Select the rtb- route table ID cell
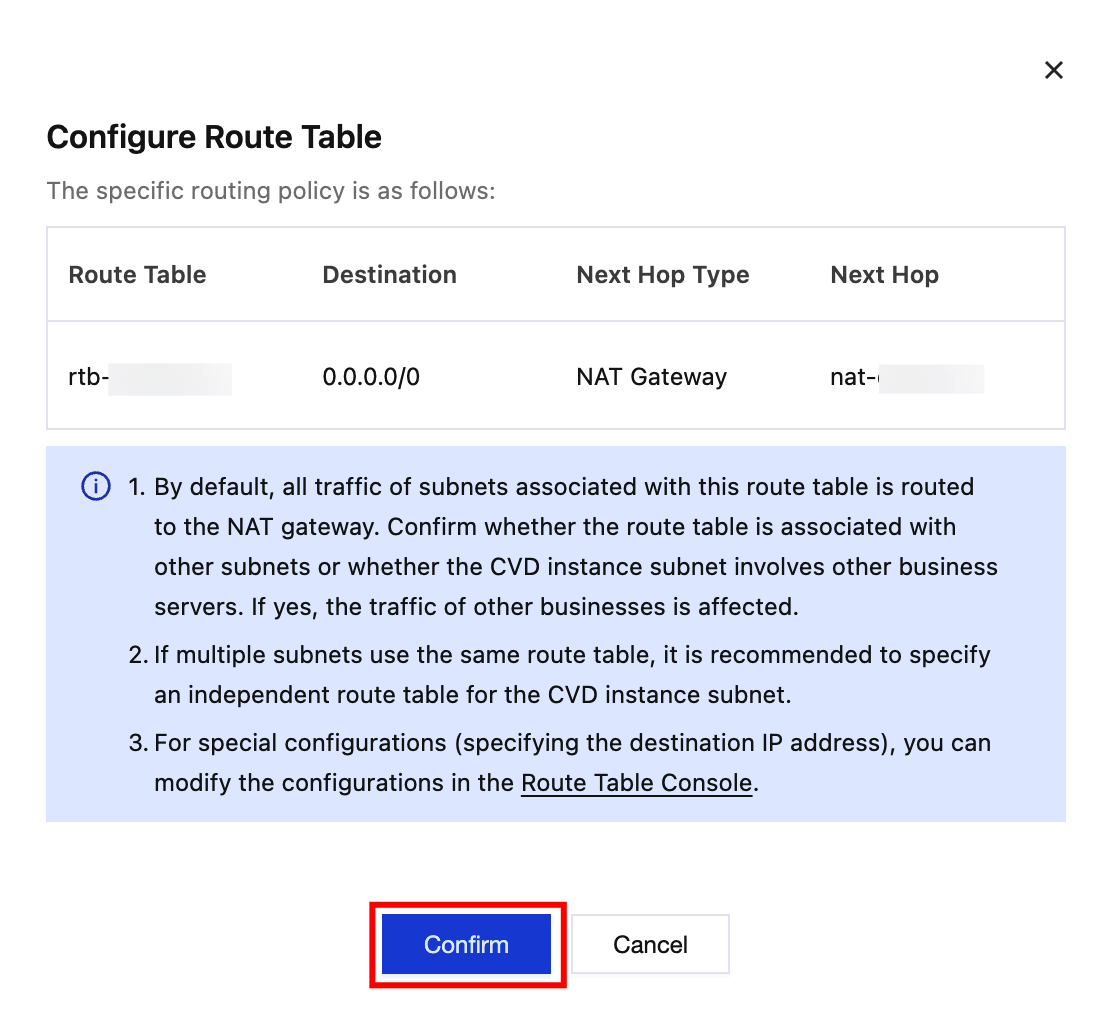The height and width of the screenshot is (1018, 1110). point(150,378)
